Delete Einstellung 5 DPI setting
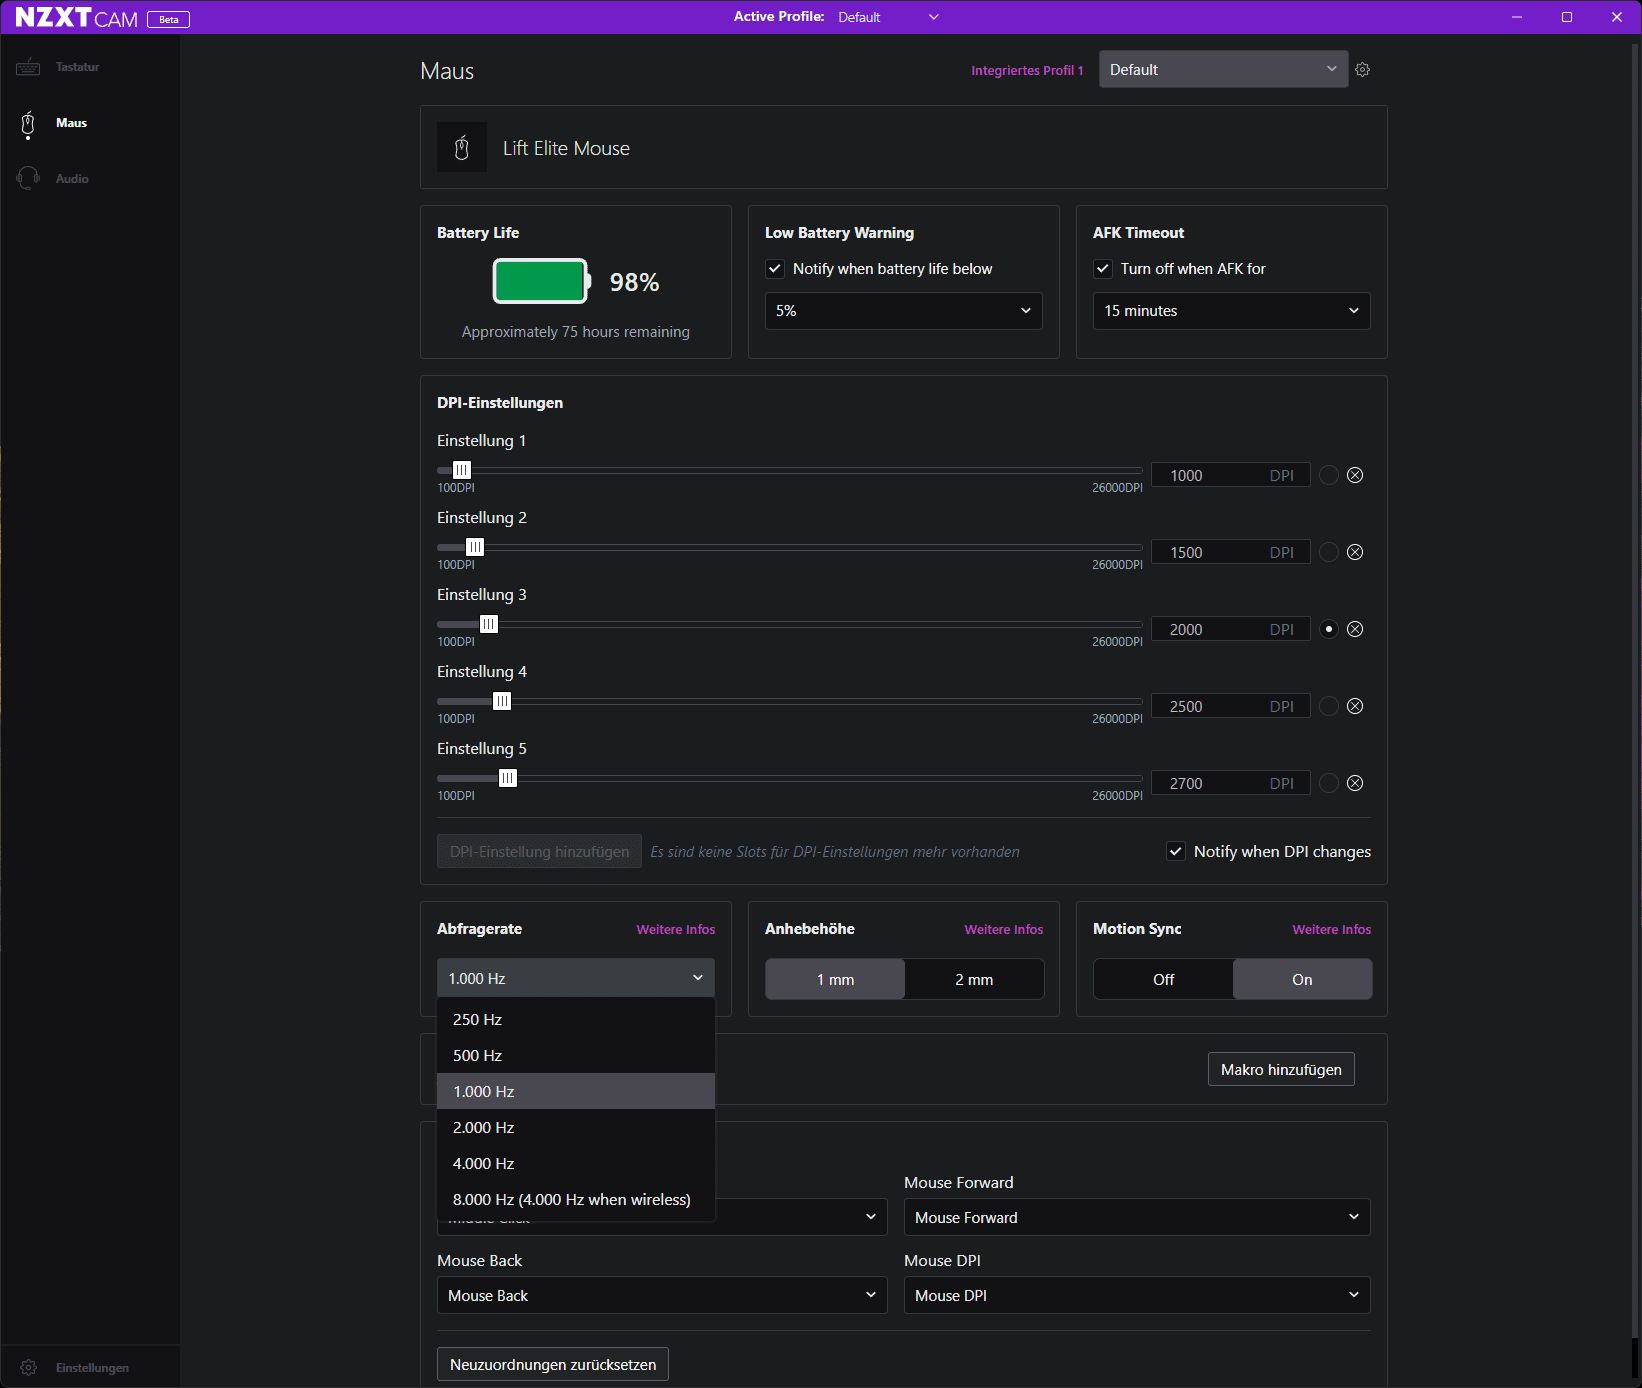The width and height of the screenshot is (1642, 1388). pyautogui.click(x=1355, y=783)
